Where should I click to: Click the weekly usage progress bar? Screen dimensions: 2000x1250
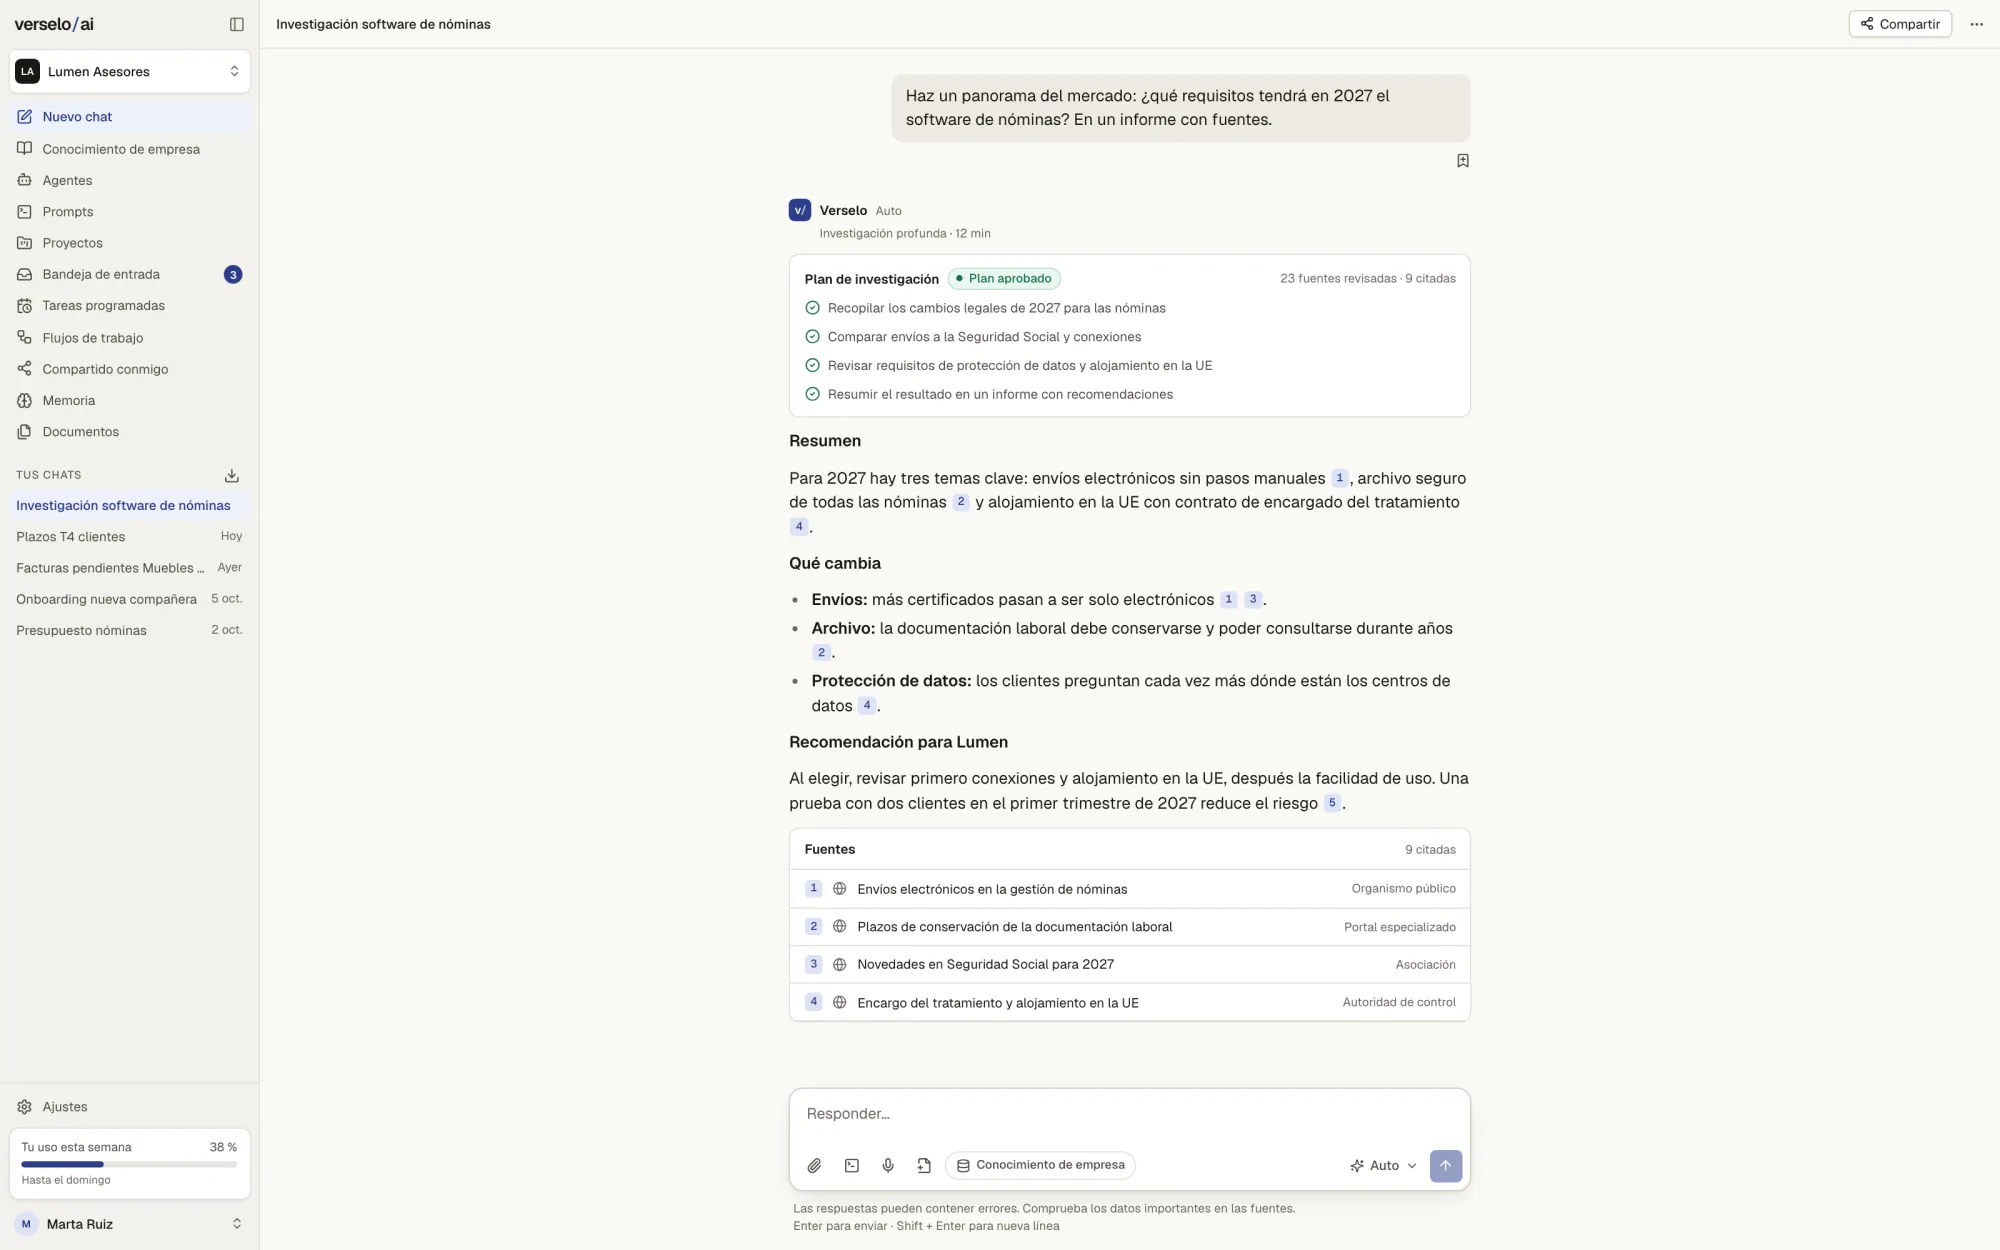coord(129,1164)
